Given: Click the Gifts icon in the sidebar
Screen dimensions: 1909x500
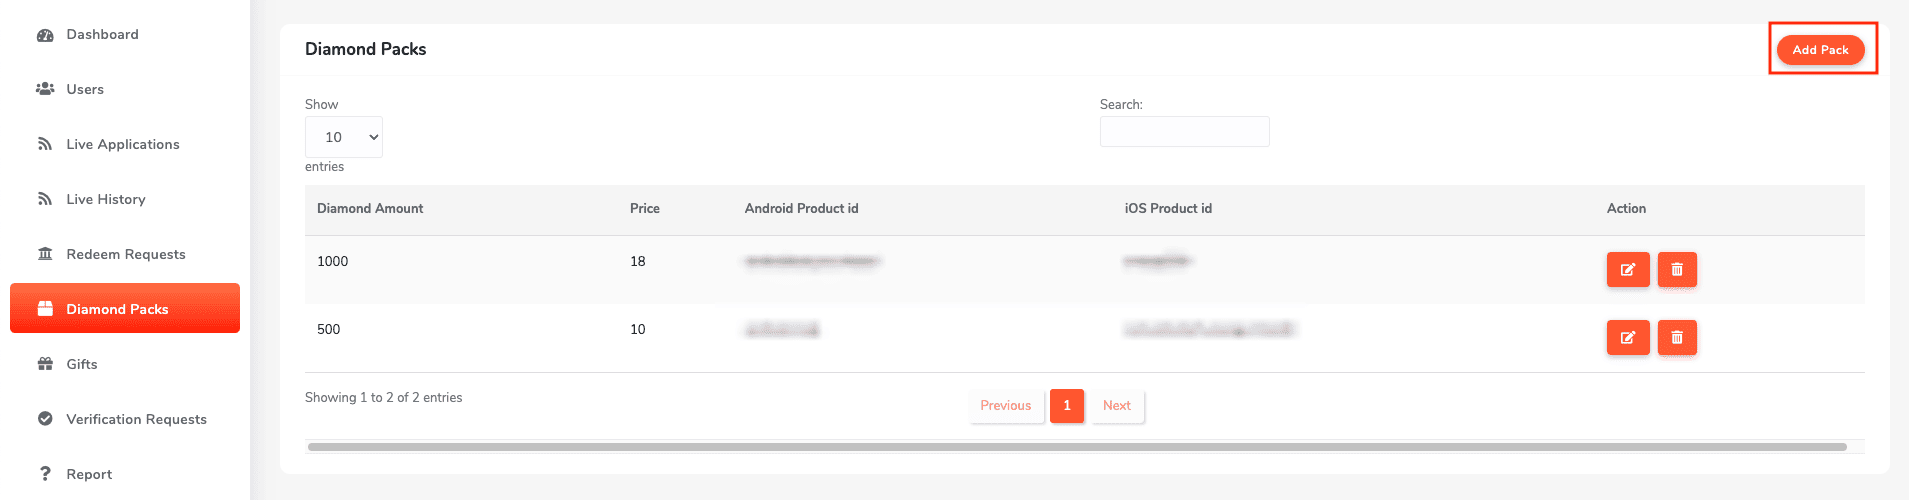Looking at the screenshot, I should click(x=45, y=364).
